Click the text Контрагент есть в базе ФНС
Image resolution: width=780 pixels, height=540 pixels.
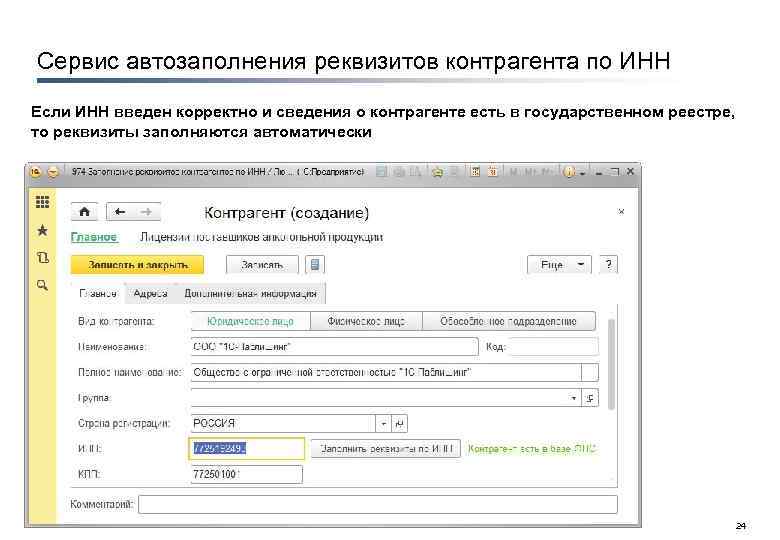(x=531, y=449)
